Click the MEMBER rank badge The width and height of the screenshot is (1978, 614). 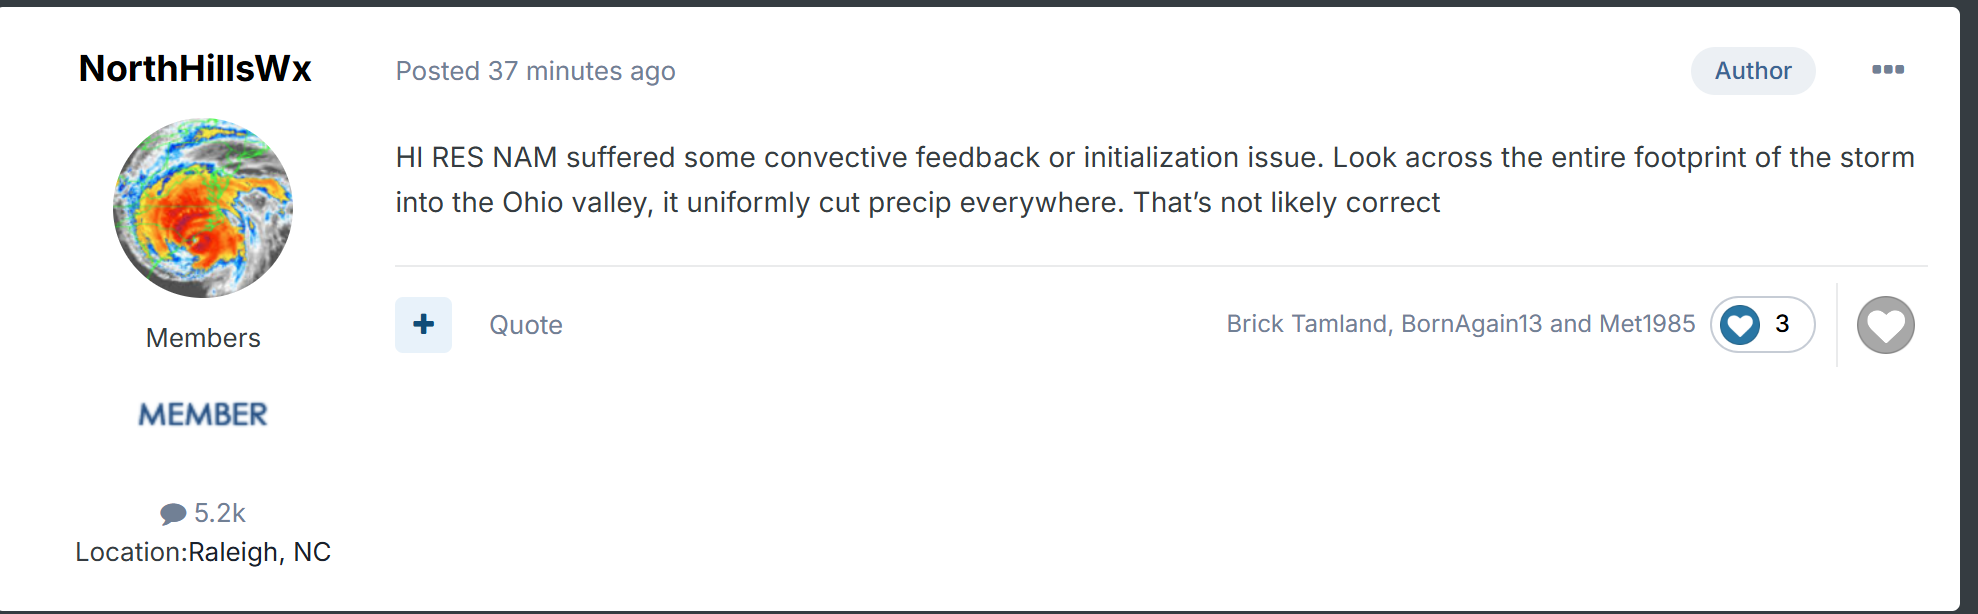click(x=203, y=414)
